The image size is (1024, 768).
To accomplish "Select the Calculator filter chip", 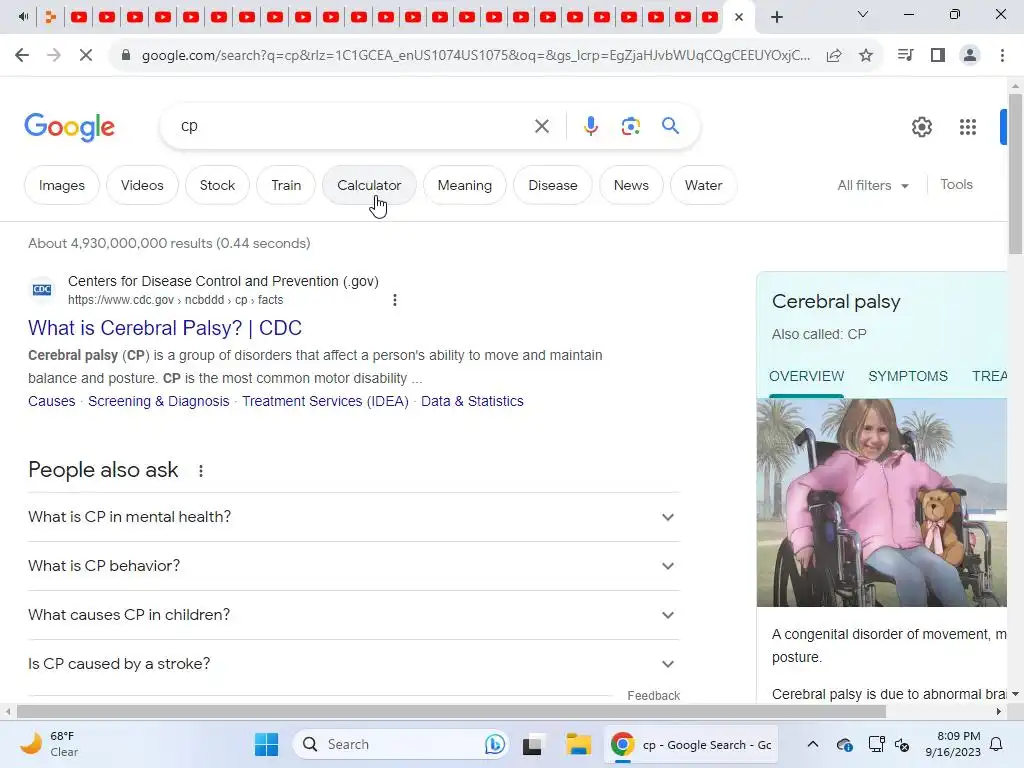I will point(369,185).
